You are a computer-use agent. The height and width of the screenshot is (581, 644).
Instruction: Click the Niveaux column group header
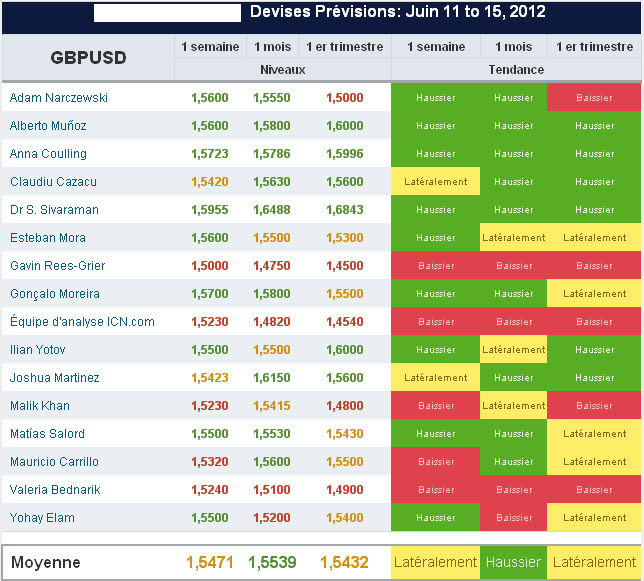click(x=283, y=69)
